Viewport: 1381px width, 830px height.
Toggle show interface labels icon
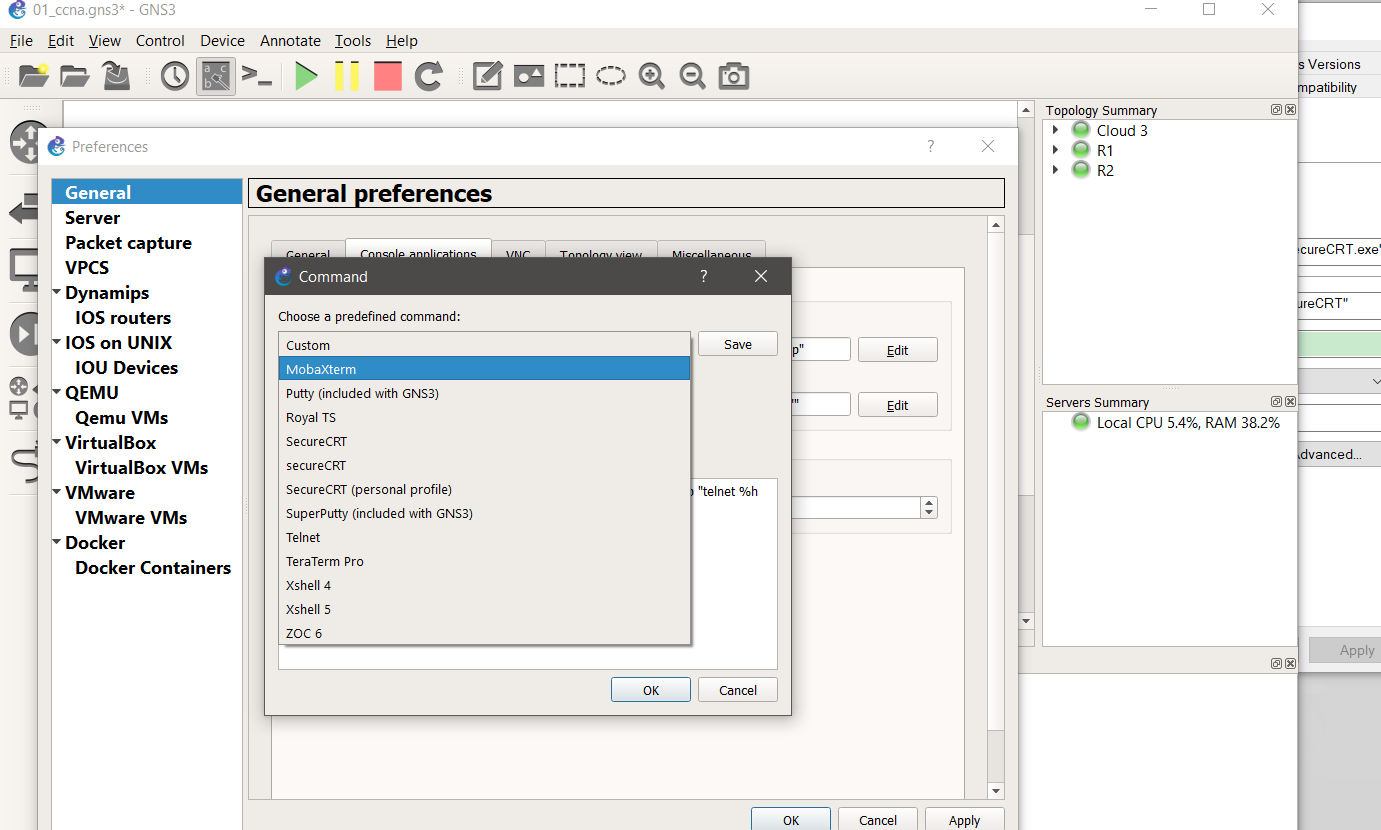click(215, 76)
